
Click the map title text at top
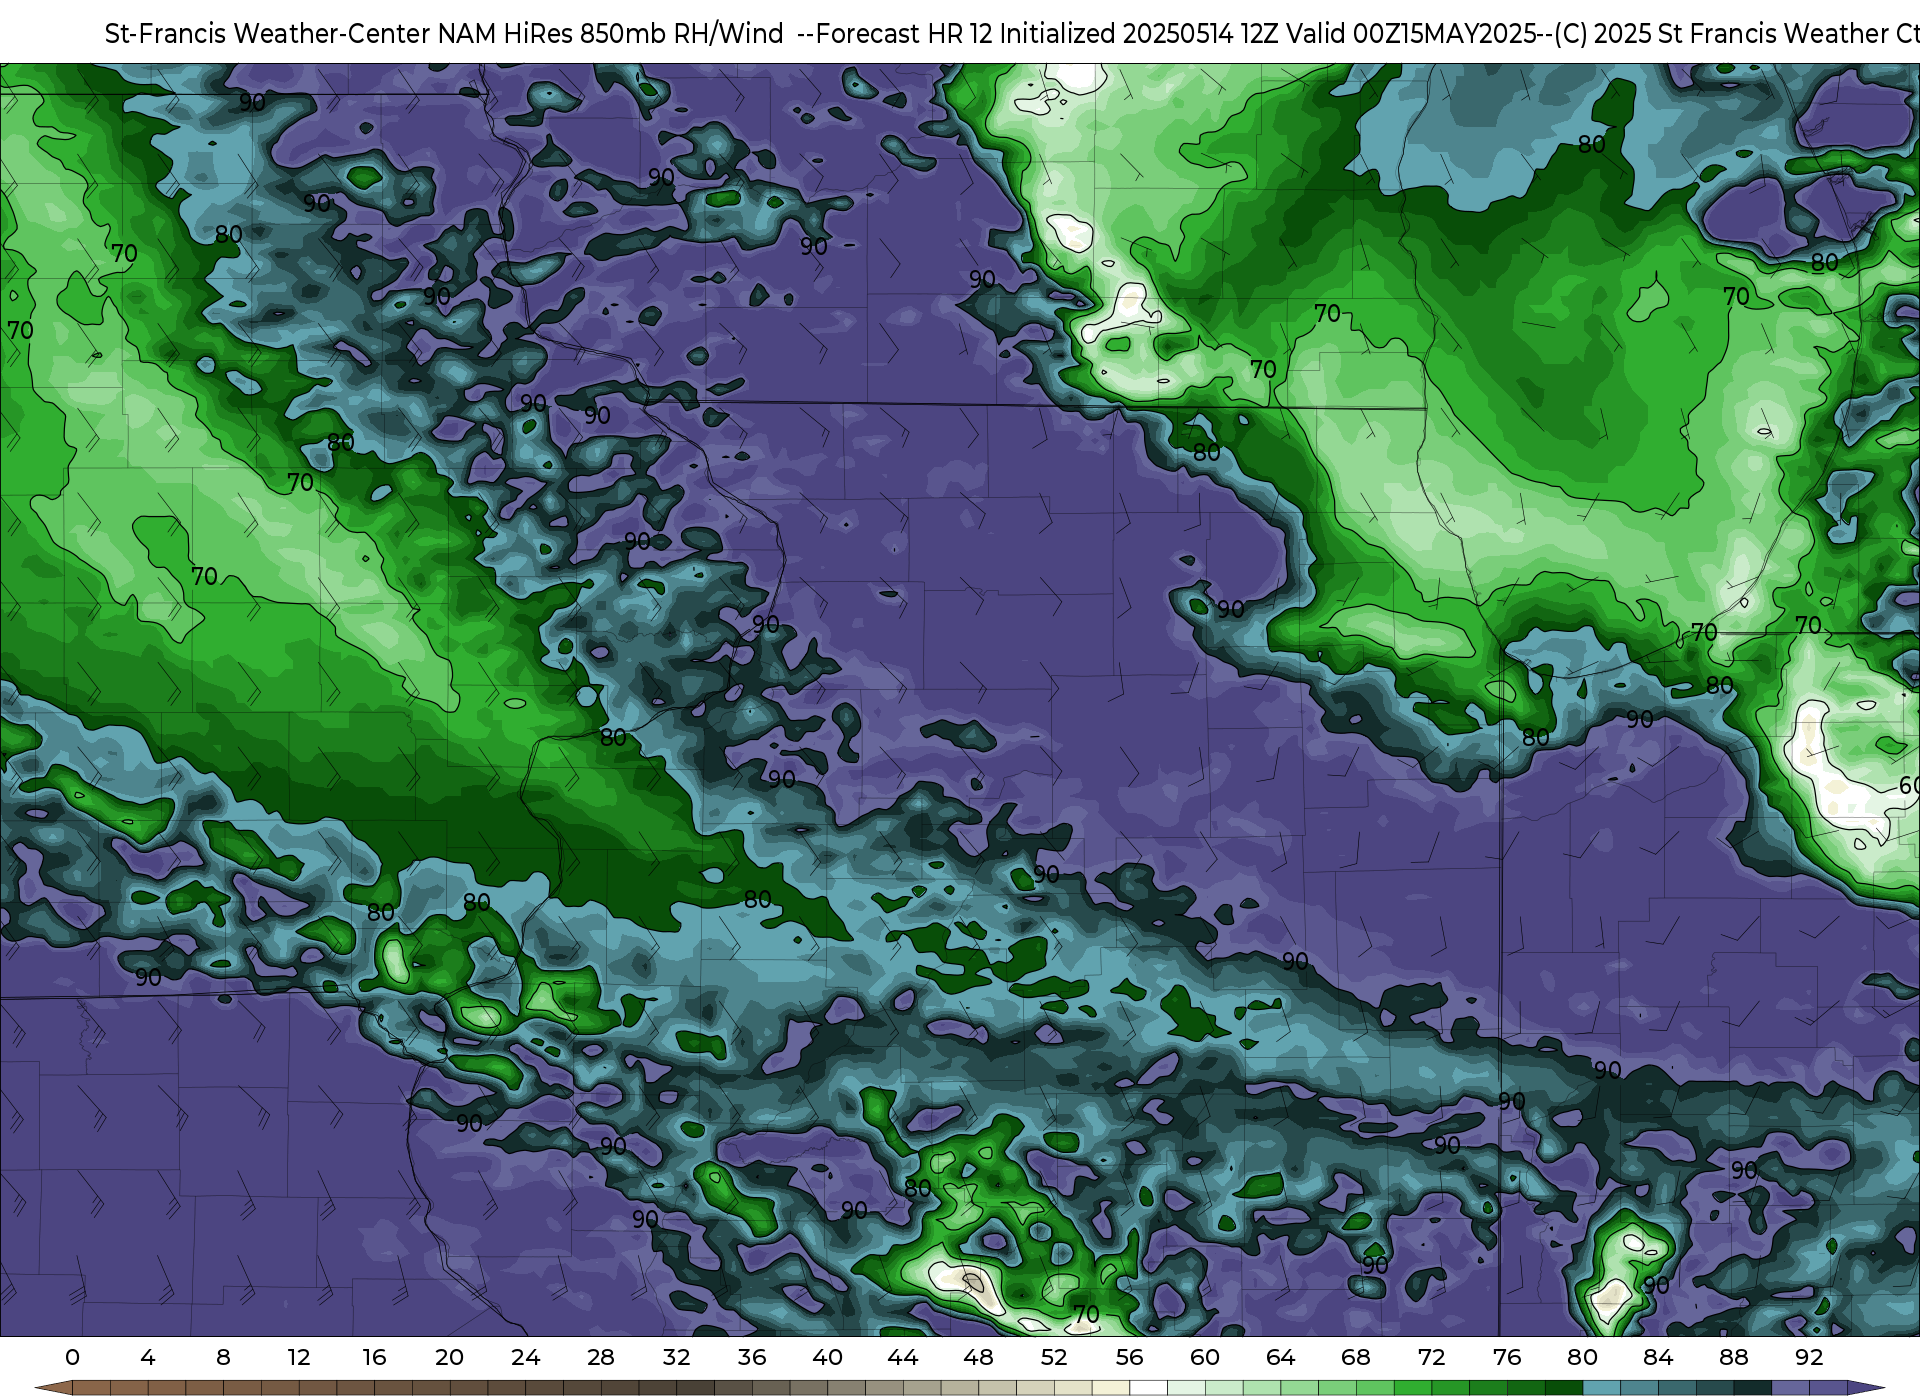coord(1012,34)
